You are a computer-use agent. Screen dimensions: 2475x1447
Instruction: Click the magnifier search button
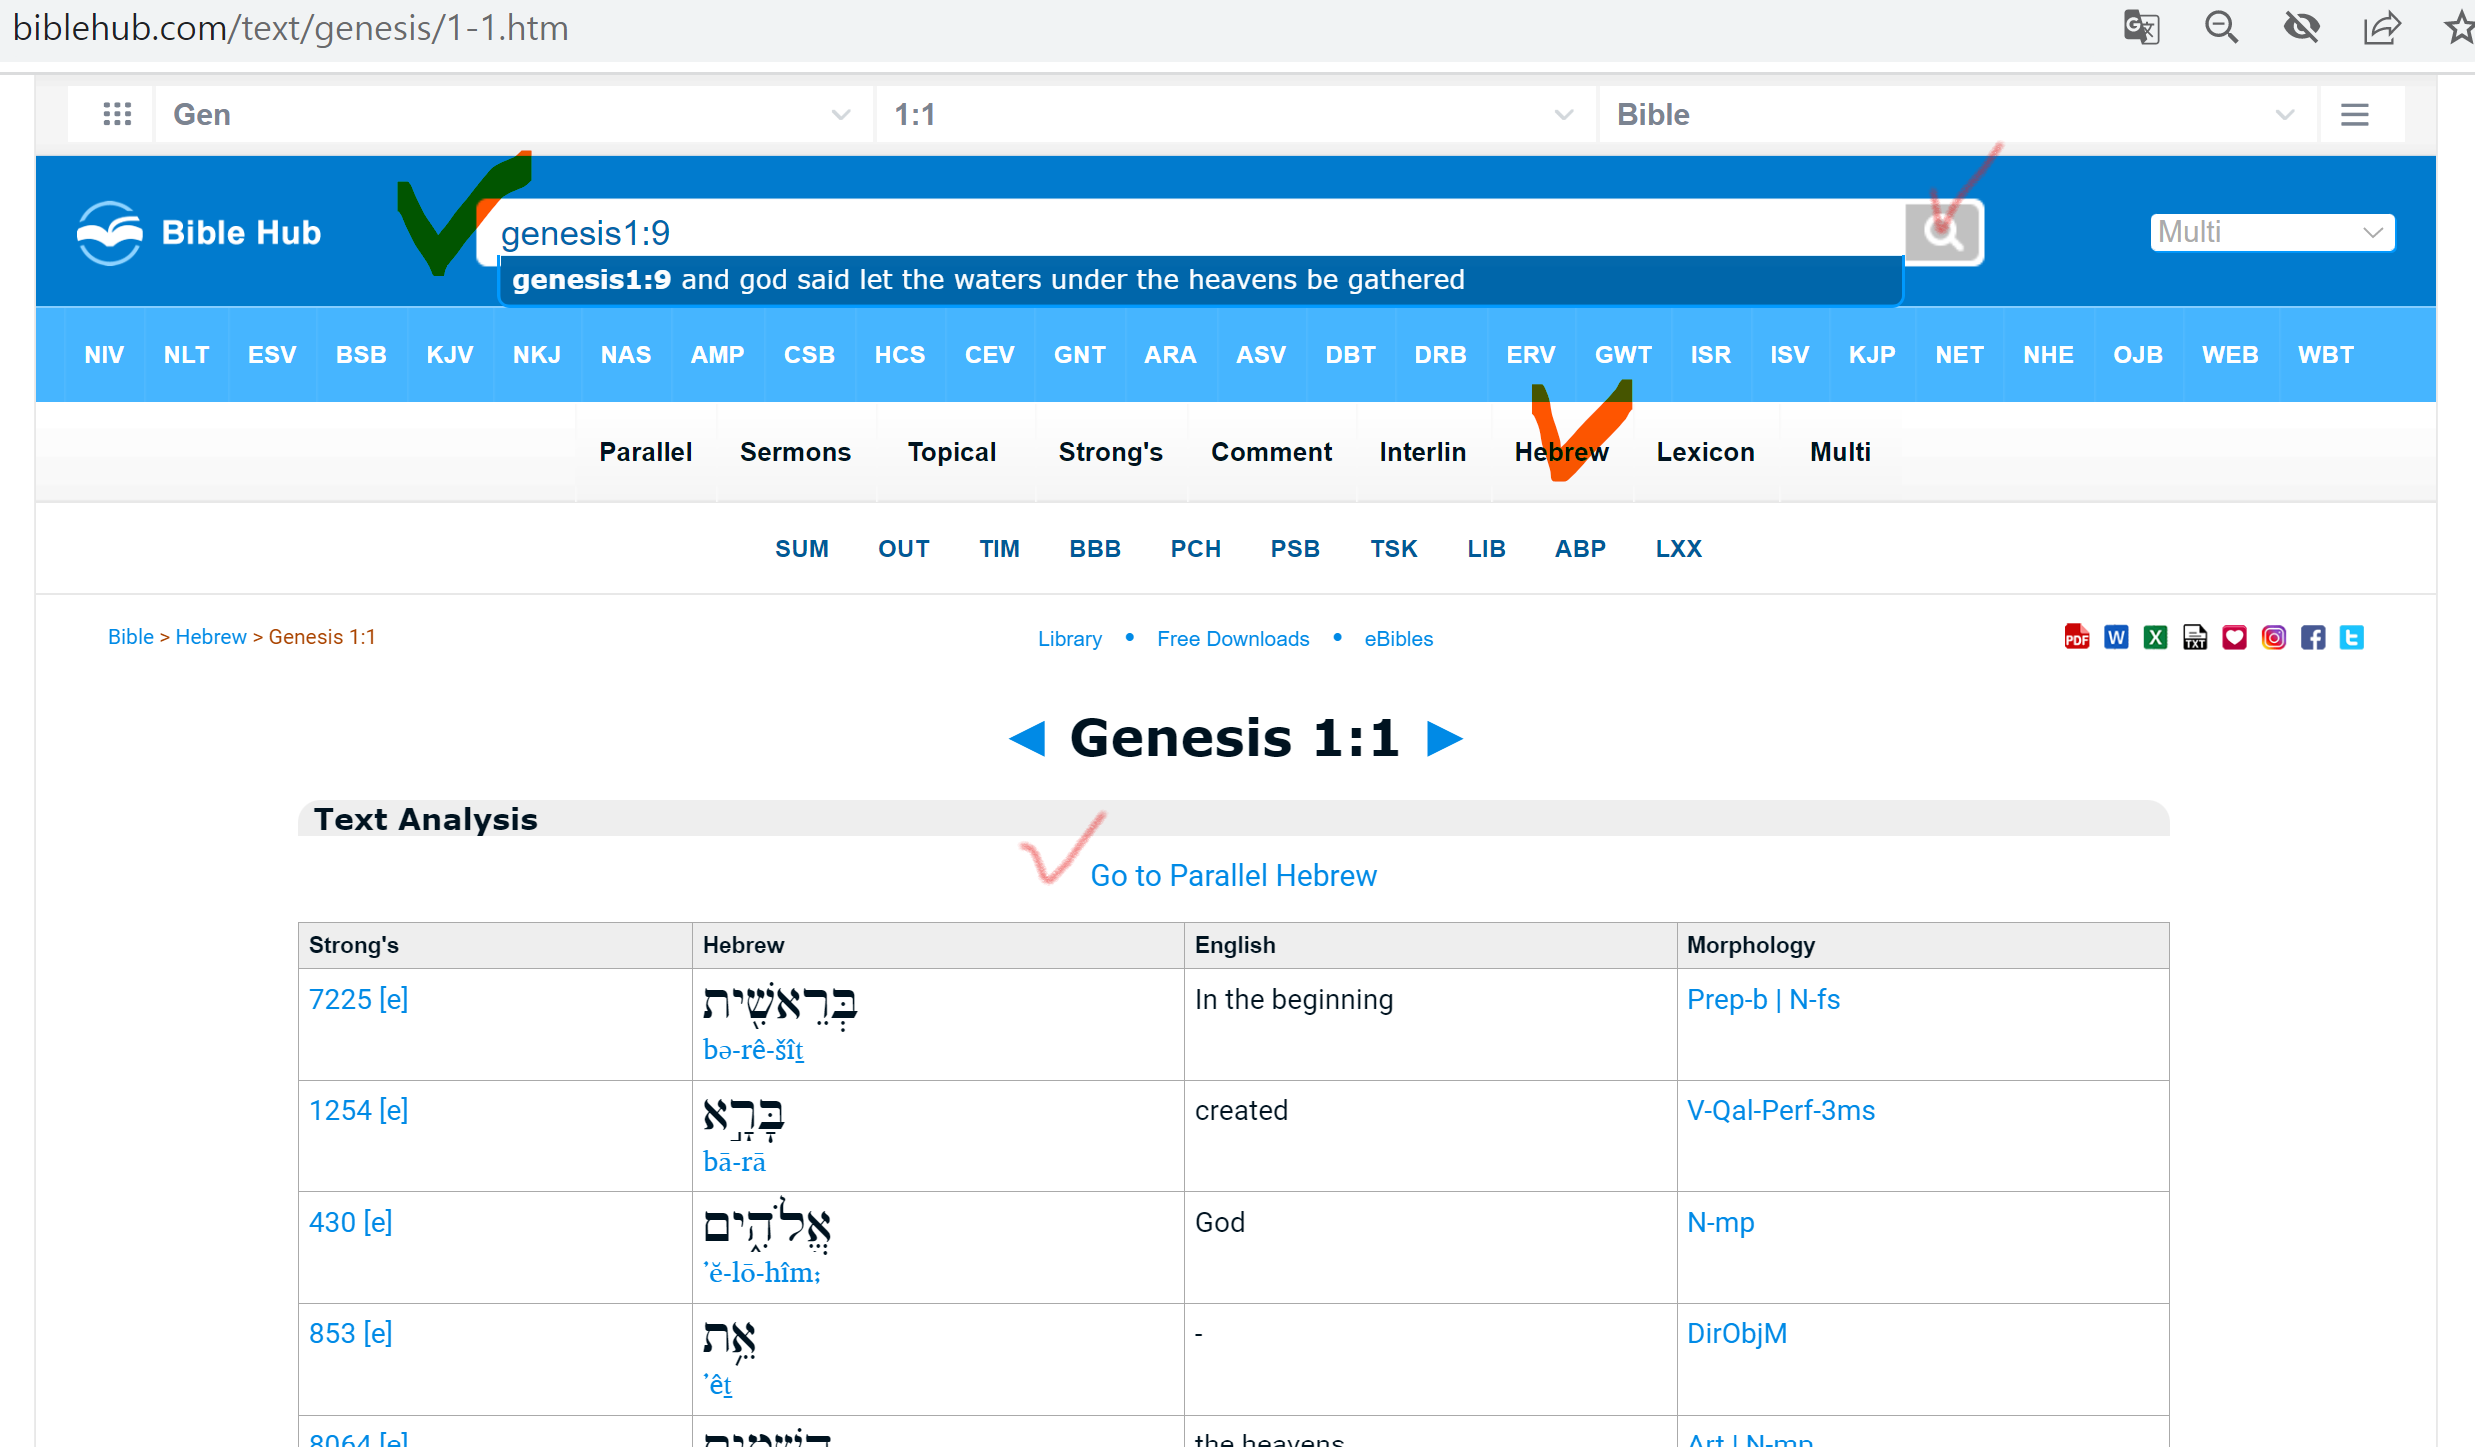point(1943,232)
